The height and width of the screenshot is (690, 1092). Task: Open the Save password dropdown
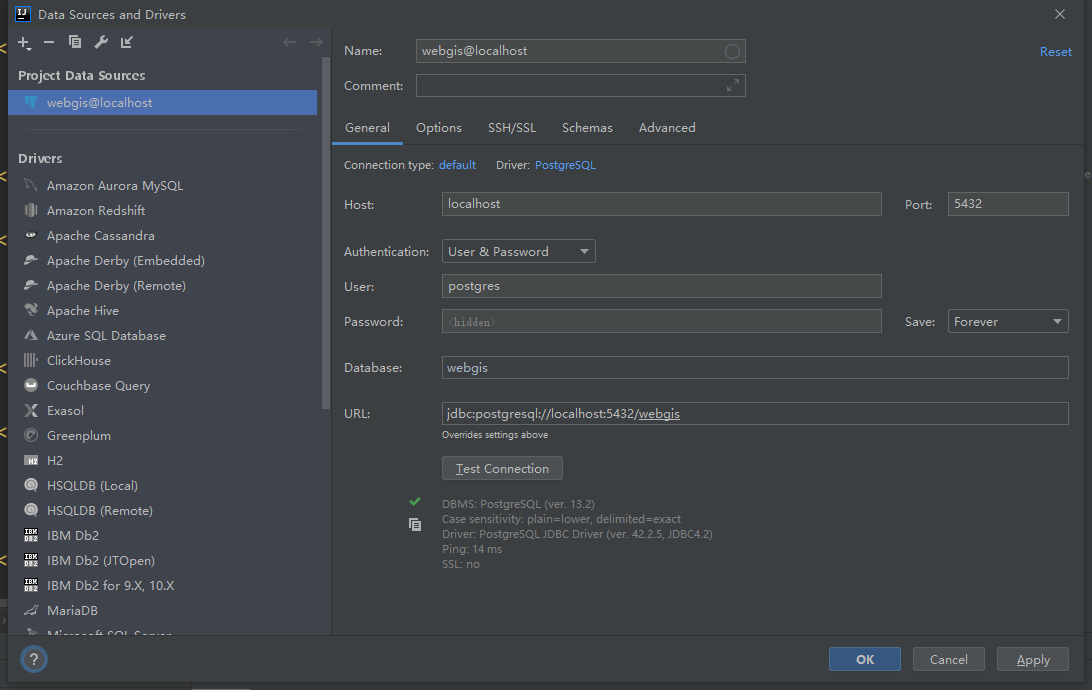tap(1008, 322)
